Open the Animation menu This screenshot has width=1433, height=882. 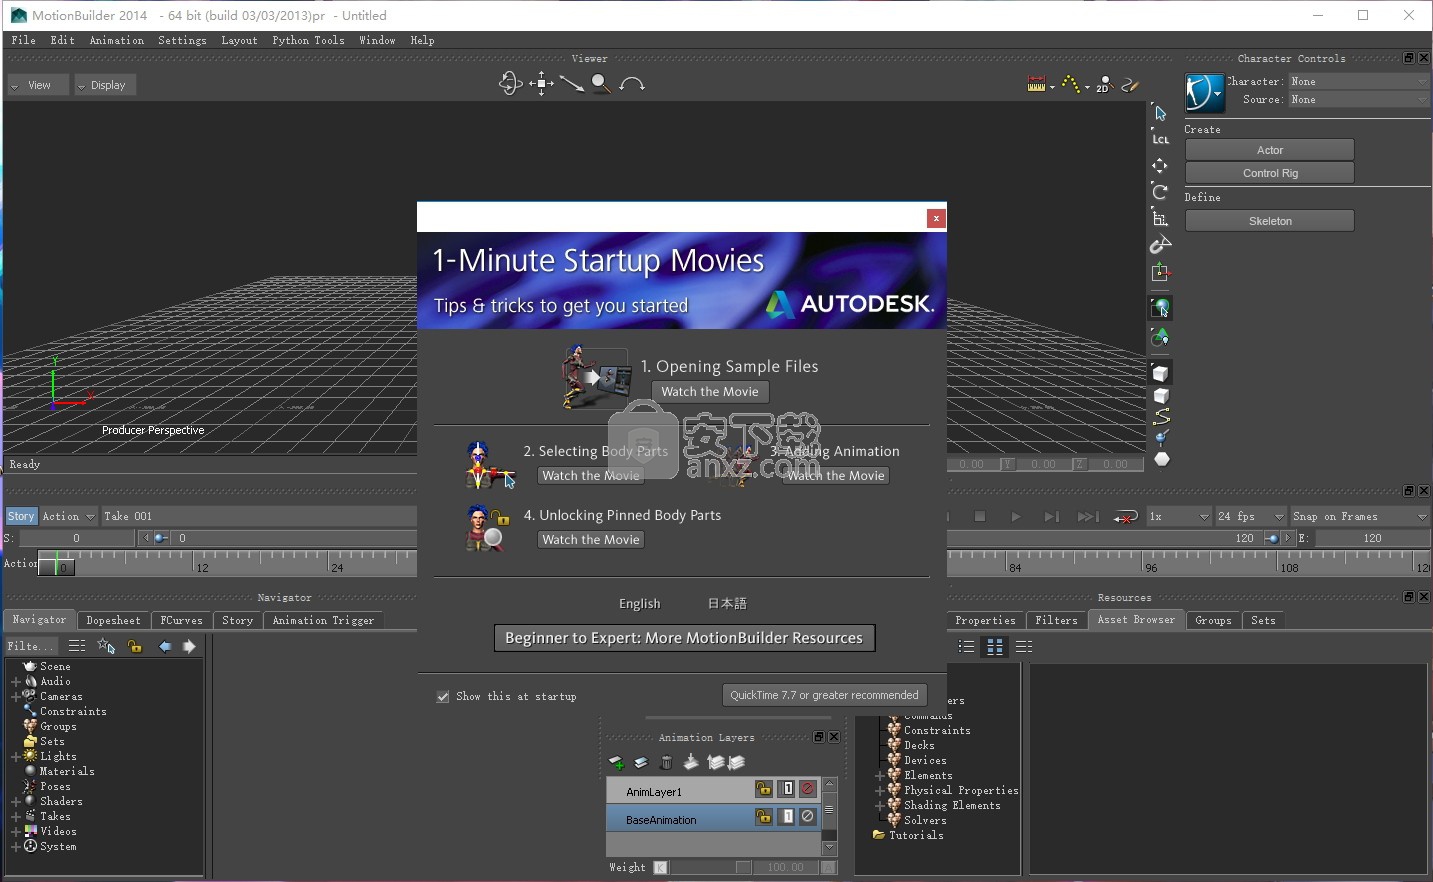click(x=117, y=41)
